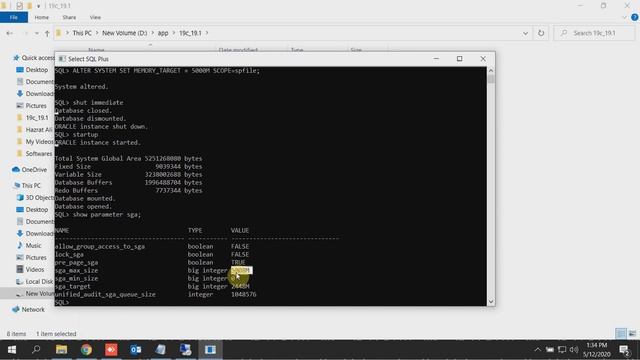Image resolution: width=640 pixels, height=360 pixels.
Task: Open the Share ribbon tab
Action: (x=69, y=18)
